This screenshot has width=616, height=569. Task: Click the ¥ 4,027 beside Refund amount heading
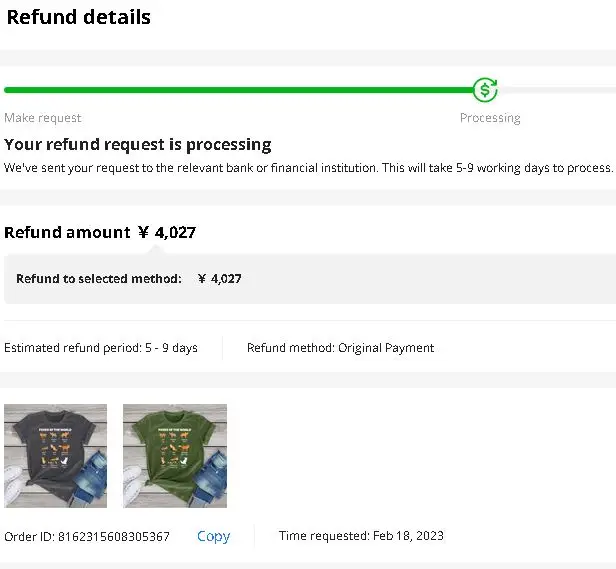point(167,233)
